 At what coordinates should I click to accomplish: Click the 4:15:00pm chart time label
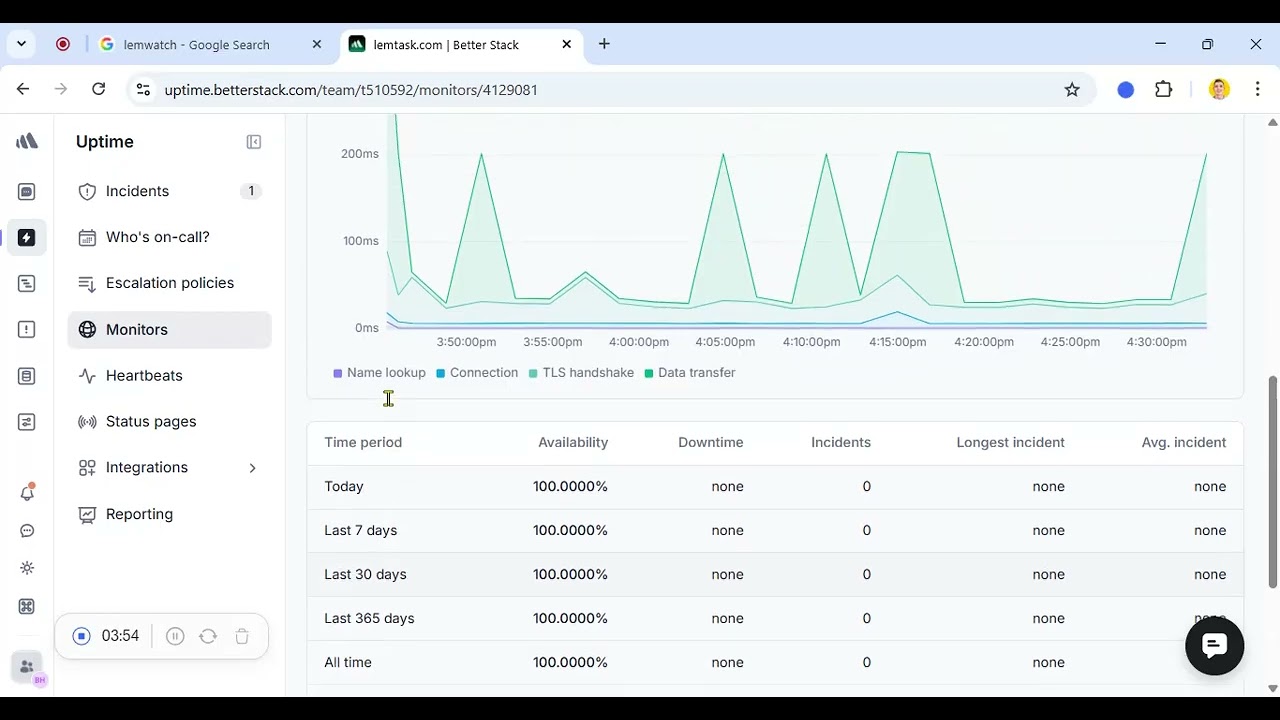(x=898, y=342)
